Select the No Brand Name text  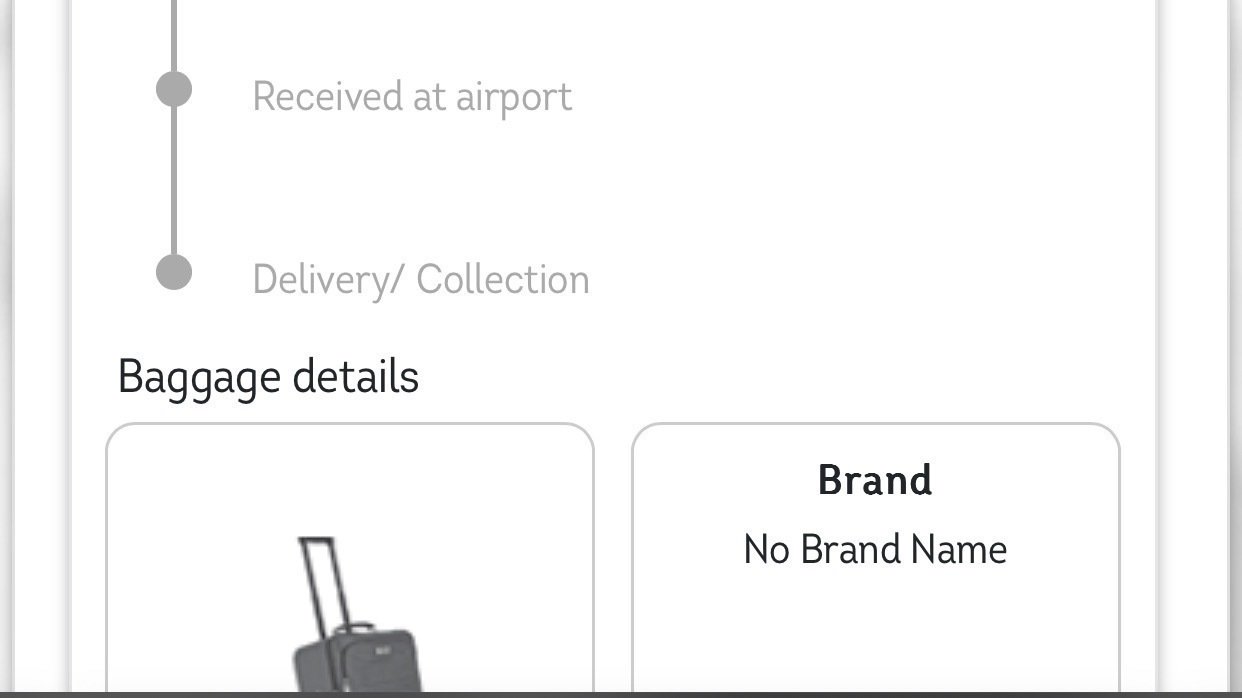point(875,550)
